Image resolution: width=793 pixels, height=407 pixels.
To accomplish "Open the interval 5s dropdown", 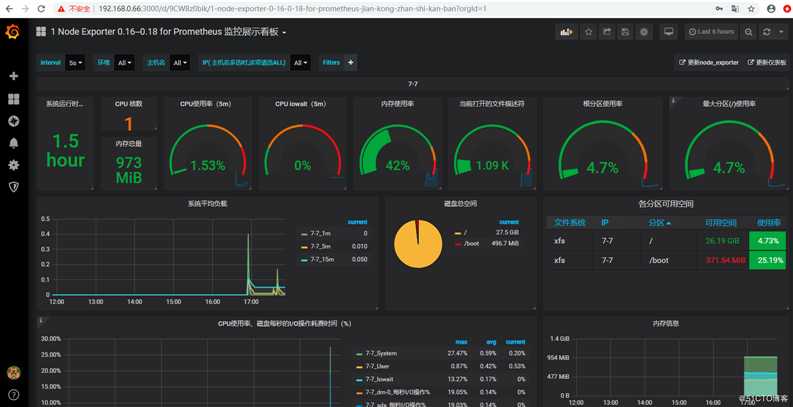I will coord(76,63).
